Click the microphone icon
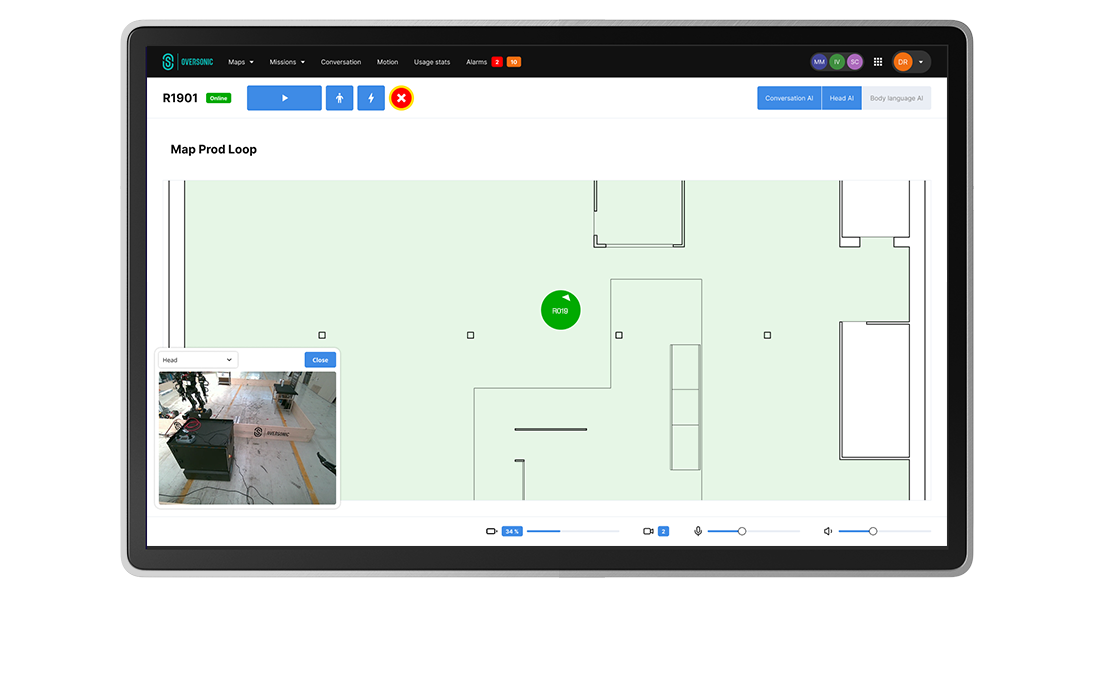The height and width of the screenshot is (700, 1100). pyautogui.click(x=698, y=531)
